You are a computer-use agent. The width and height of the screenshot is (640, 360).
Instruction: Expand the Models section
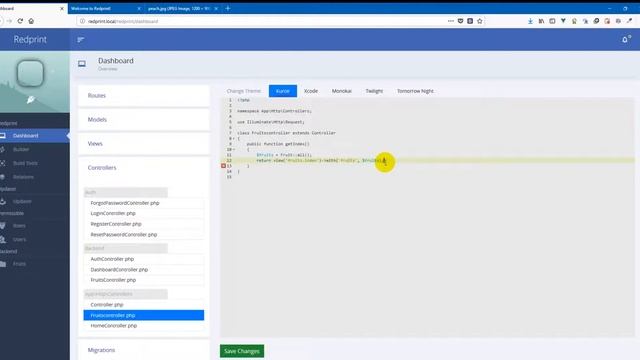point(144,120)
